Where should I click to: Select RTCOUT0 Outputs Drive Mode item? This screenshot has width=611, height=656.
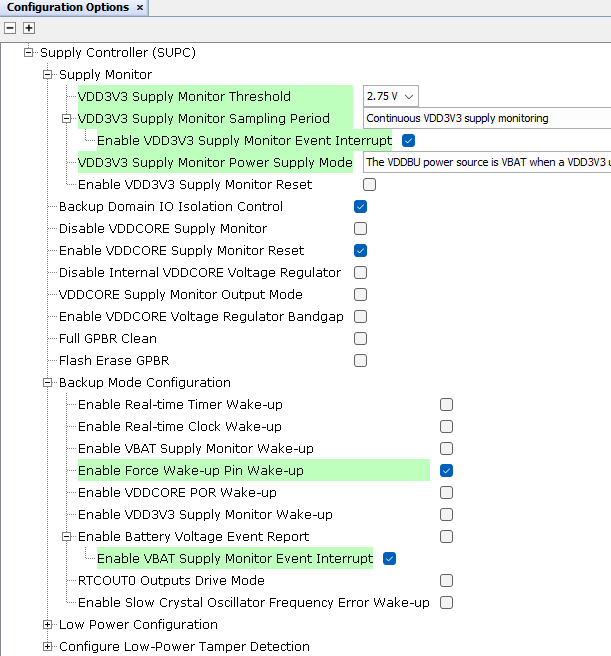click(x=171, y=580)
